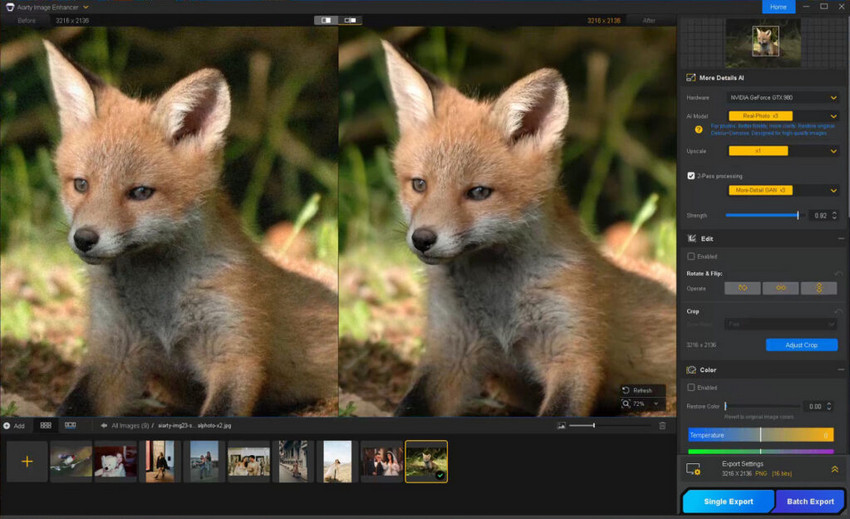The image size is (850, 519).
Task: Click the Batch Export button
Action: click(810, 502)
